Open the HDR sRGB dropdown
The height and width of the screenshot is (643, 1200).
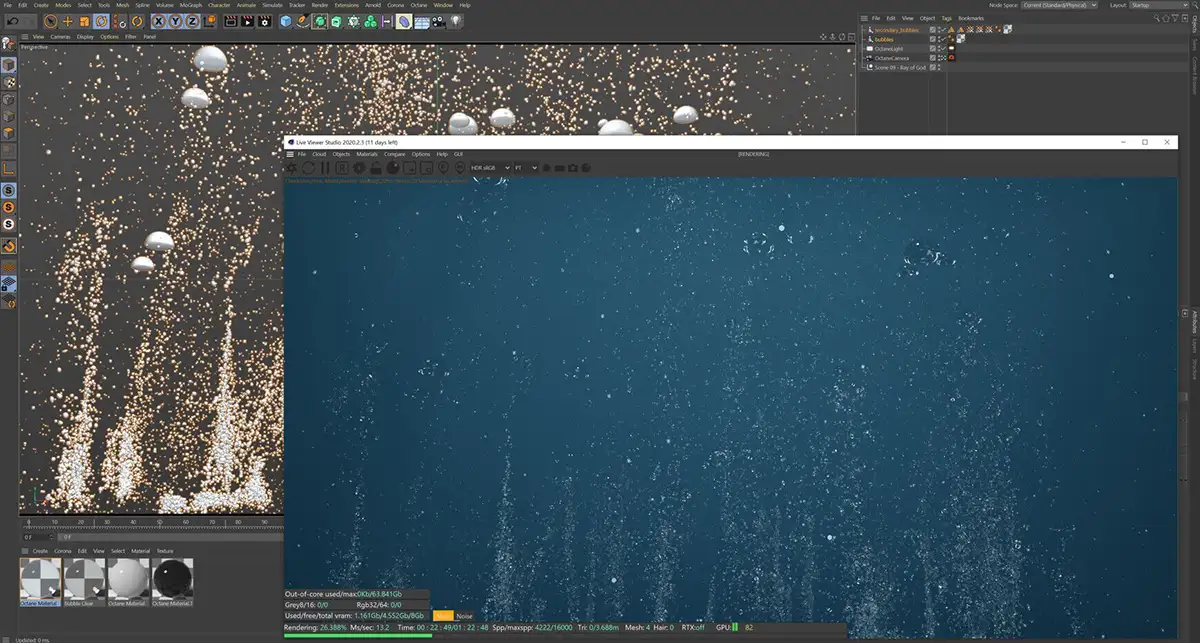pyautogui.click(x=490, y=168)
